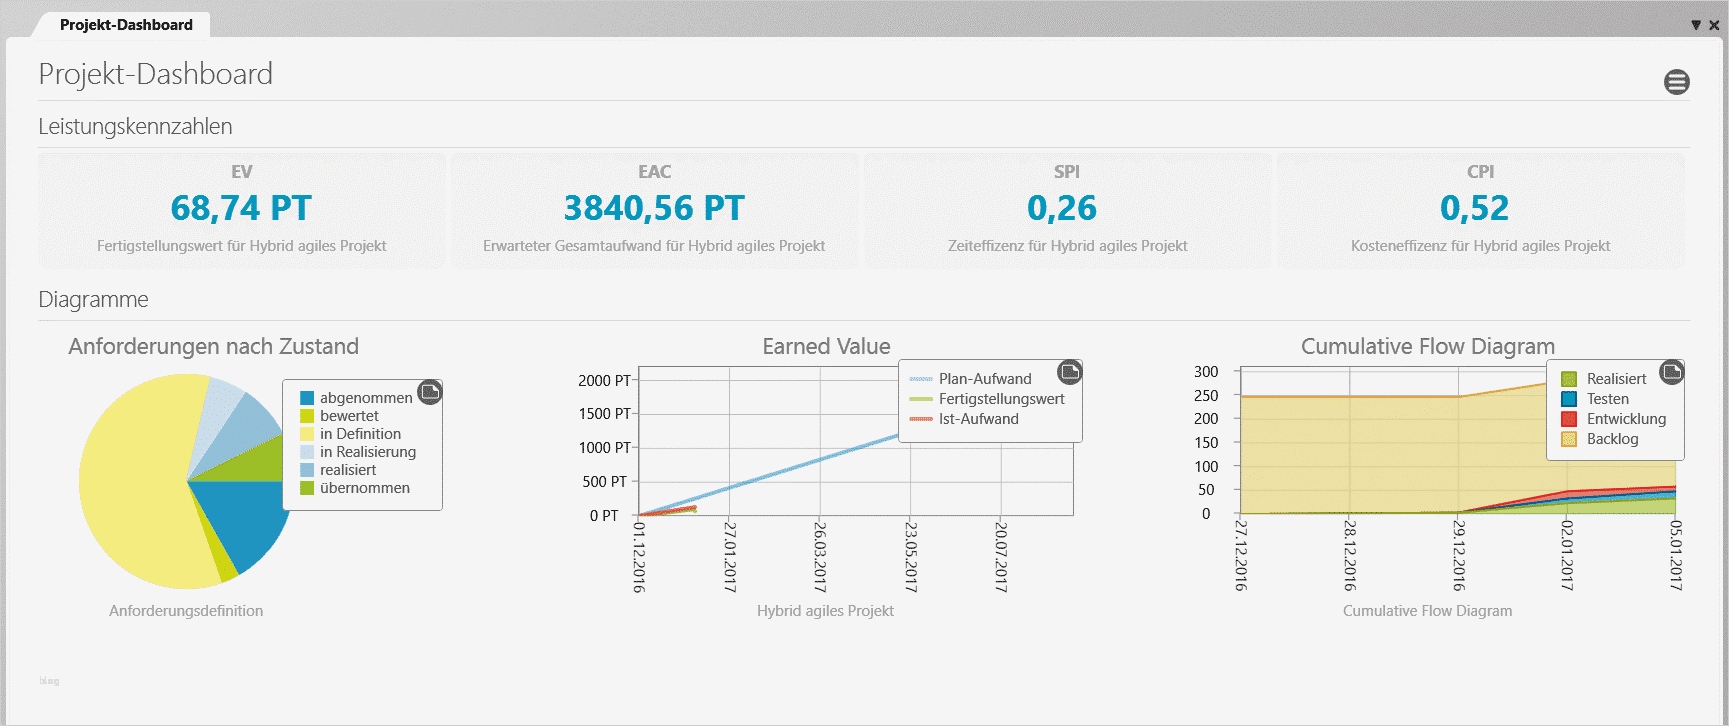Close the Projekt-Dashboard tab with X
Image resolution: width=1729 pixels, height=726 pixels.
[x=1714, y=25]
